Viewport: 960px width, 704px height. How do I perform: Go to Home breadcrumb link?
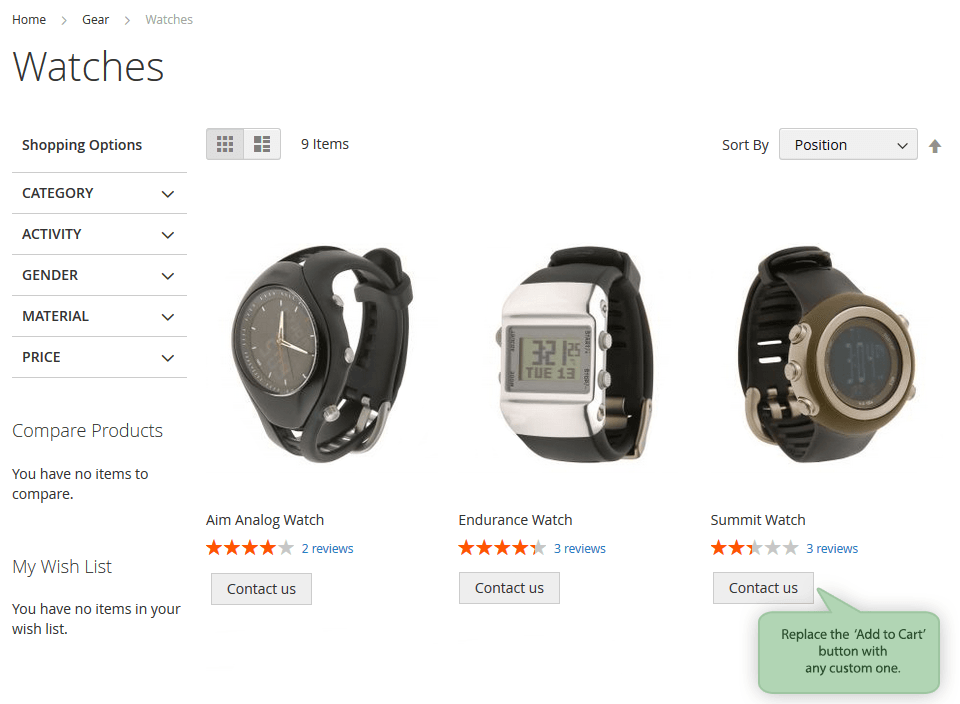29,20
